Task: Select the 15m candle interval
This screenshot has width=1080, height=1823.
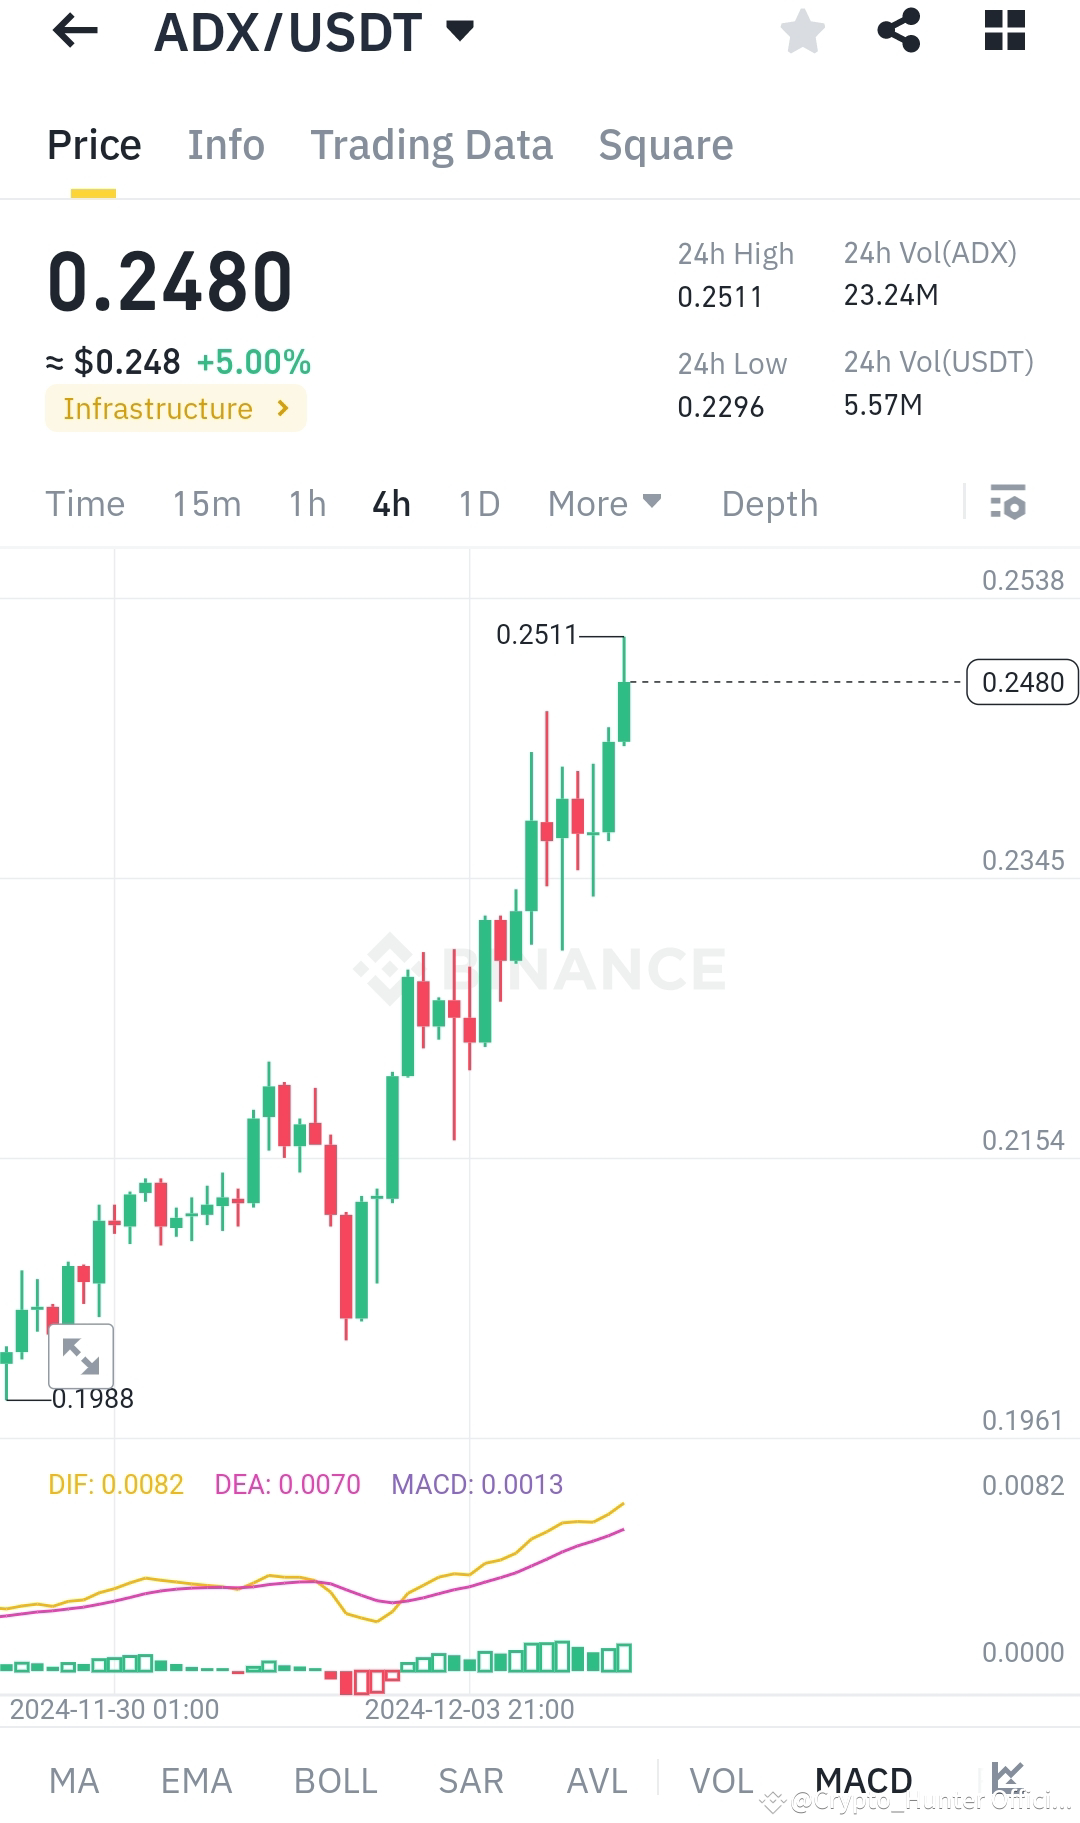Action: click(207, 504)
